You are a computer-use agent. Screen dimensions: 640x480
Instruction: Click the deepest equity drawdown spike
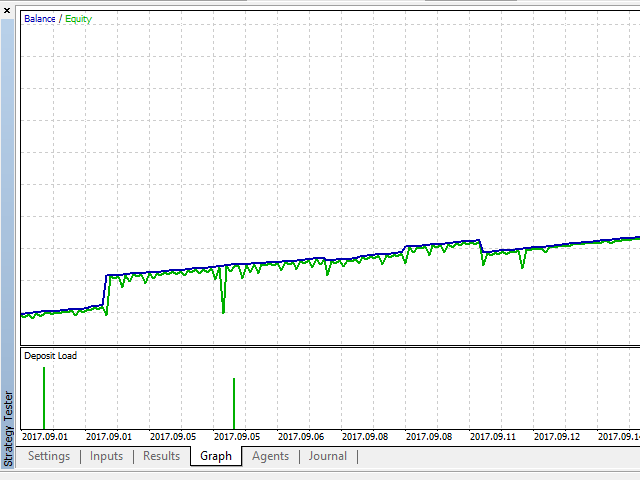pos(223,308)
